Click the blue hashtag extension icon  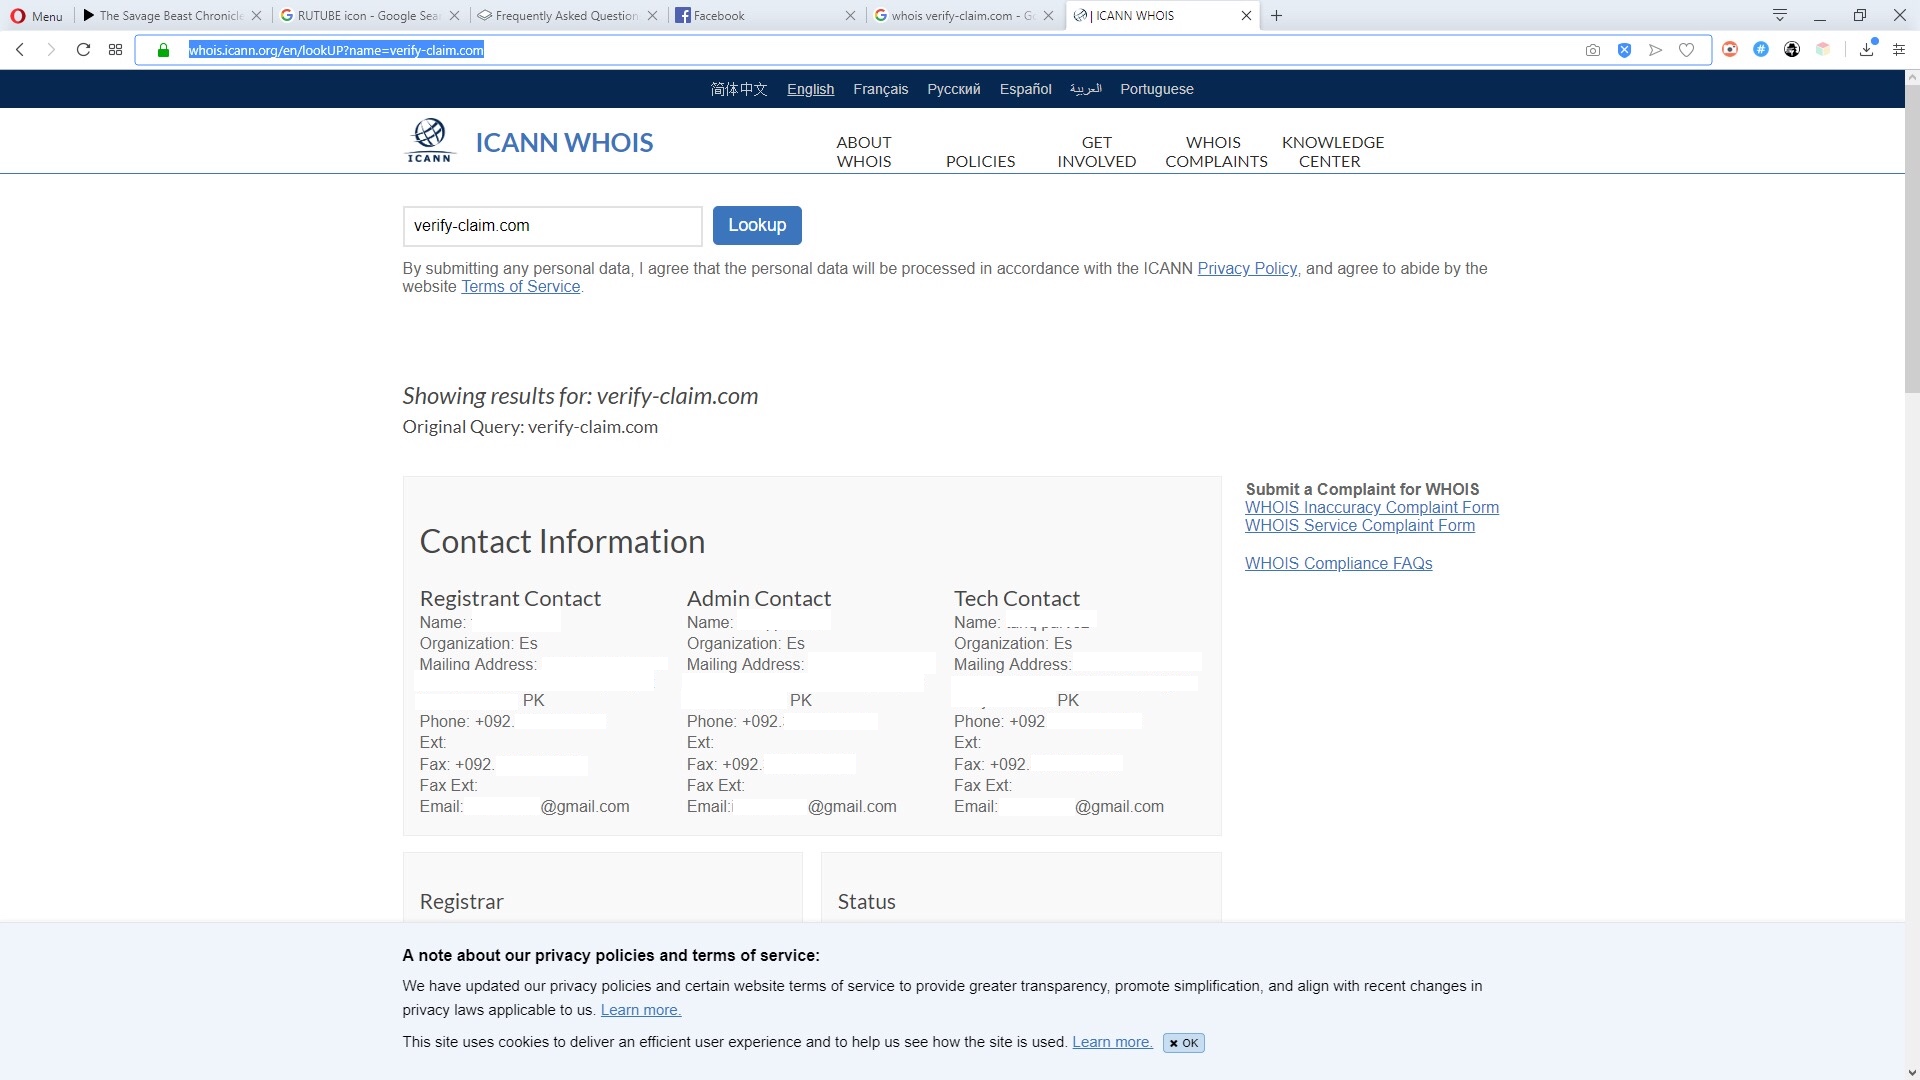[x=1761, y=50]
